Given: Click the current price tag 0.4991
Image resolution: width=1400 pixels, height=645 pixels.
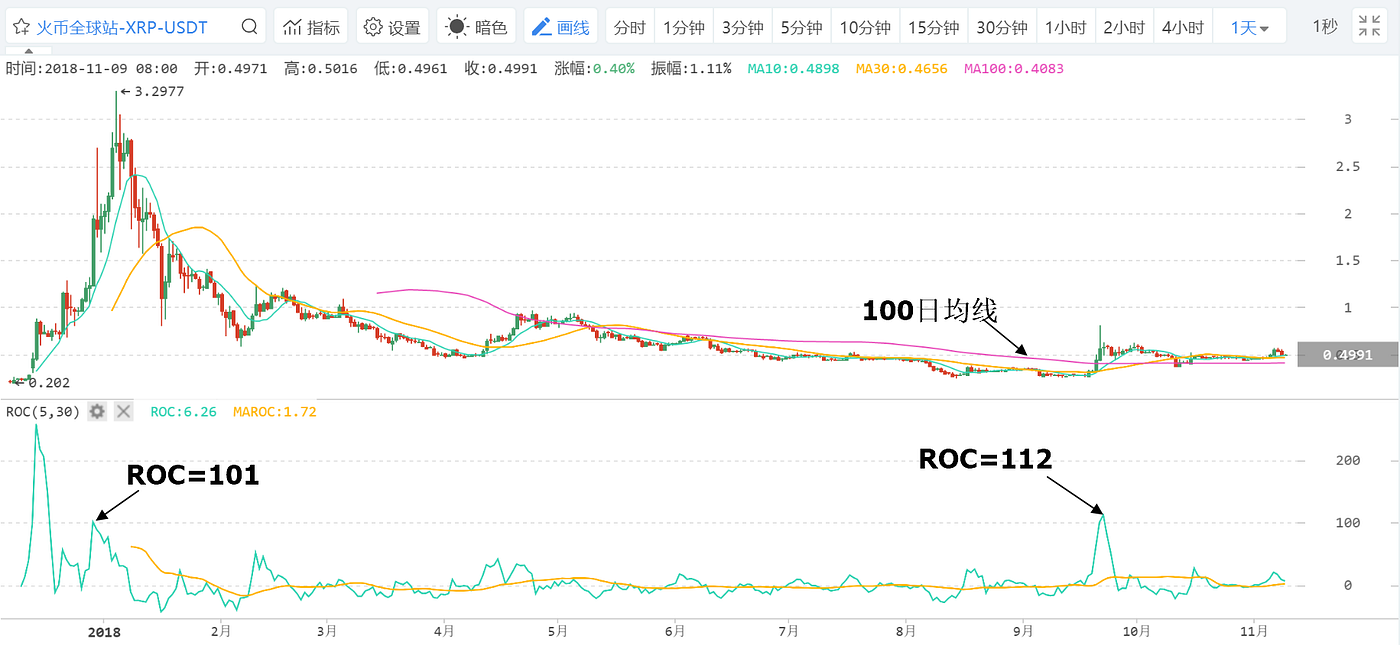Looking at the screenshot, I should pyautogui.click(x=1347, y=354).
